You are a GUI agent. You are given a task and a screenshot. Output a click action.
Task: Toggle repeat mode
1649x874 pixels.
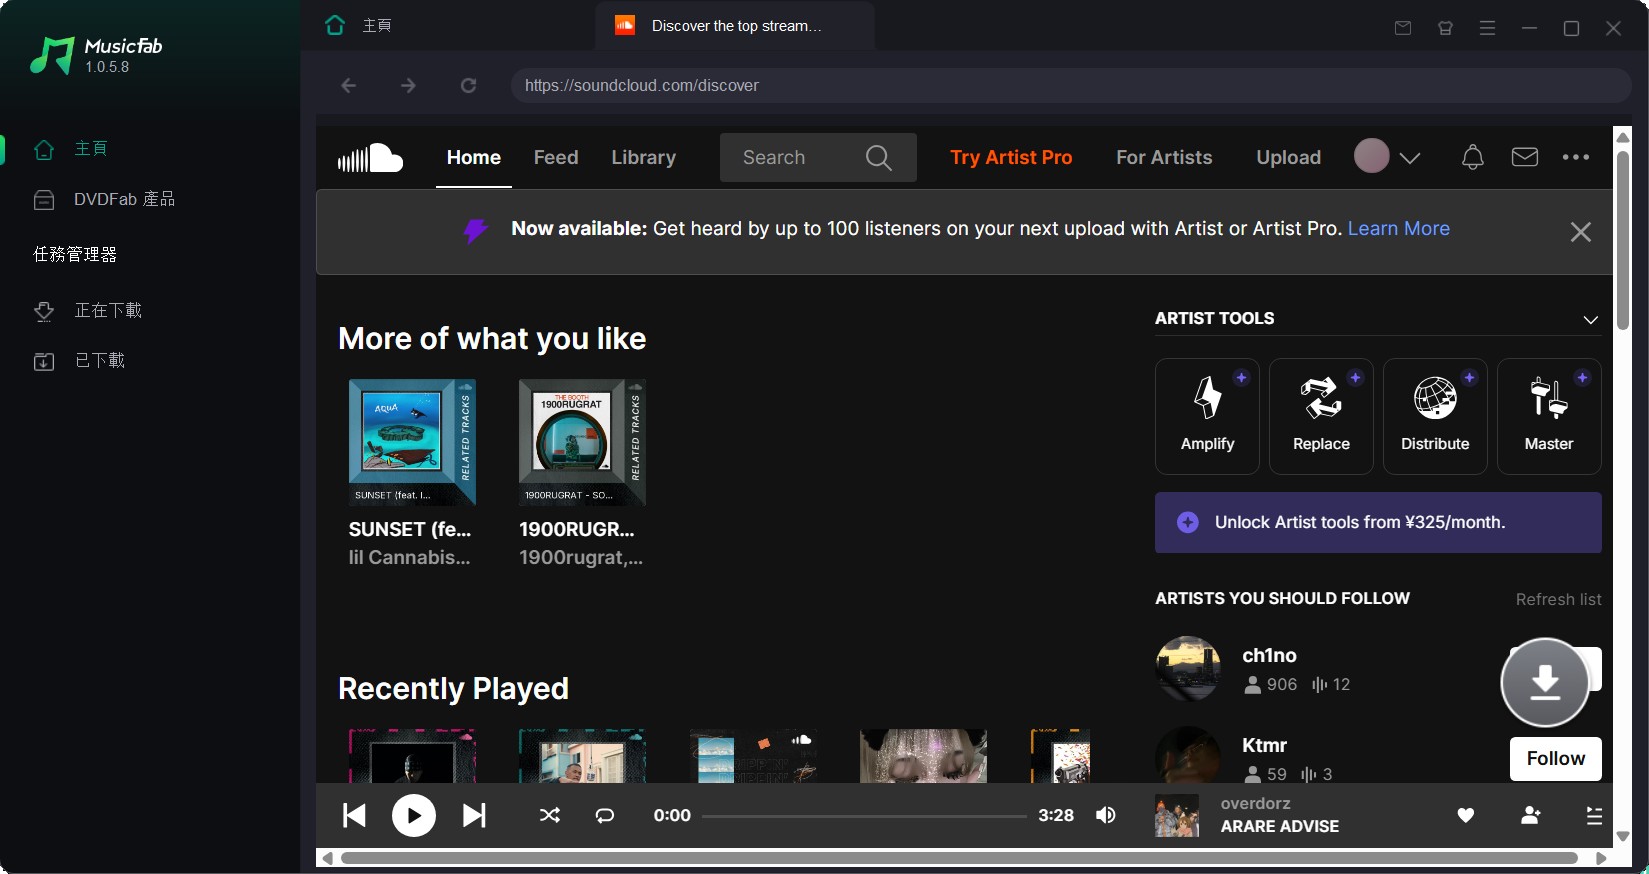(605, 815)
